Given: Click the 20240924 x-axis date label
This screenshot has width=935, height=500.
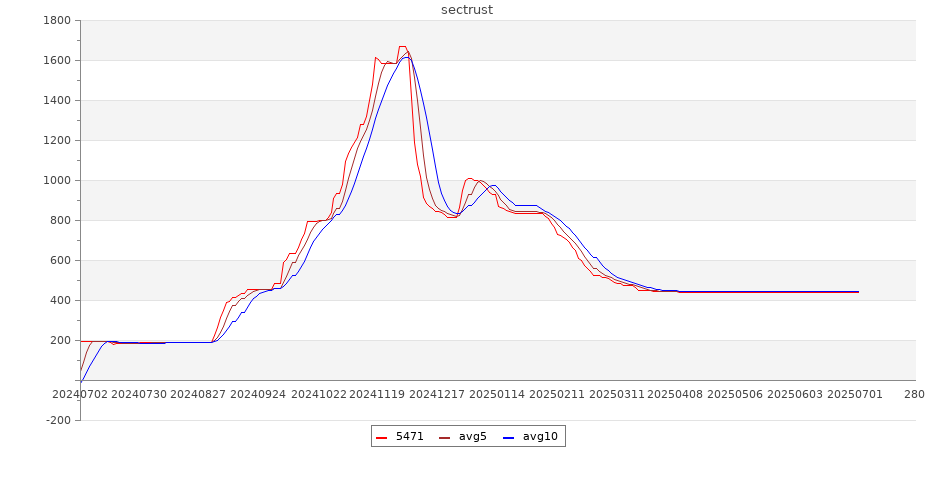Looking at the screenshot, I should click(258, 395).
